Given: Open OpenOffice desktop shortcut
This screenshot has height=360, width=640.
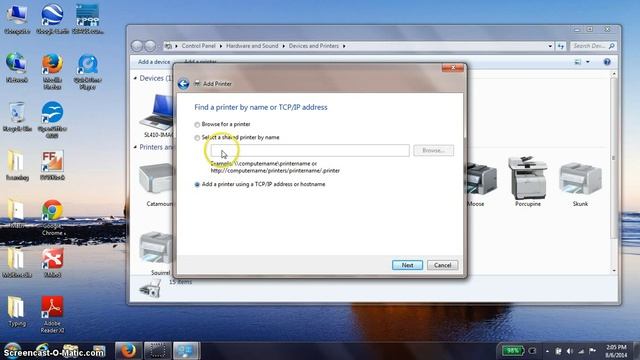Looking at the screenshot, I should (x=52, y=120).
